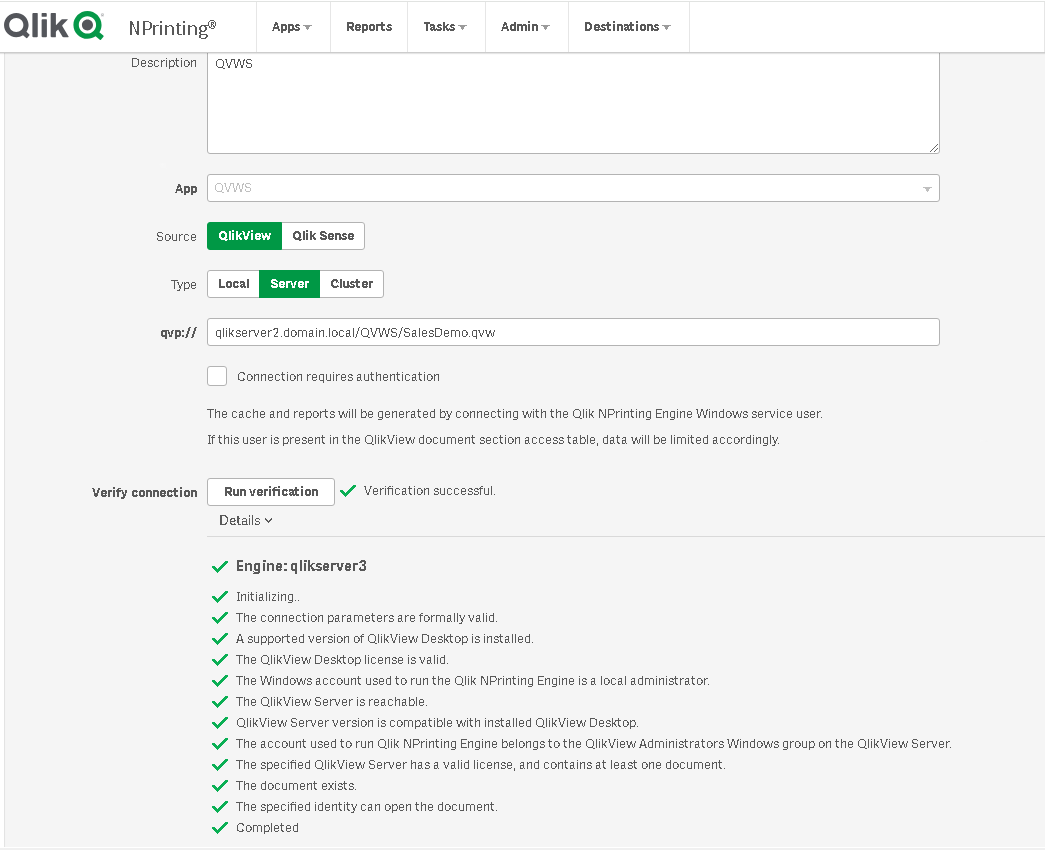The height and width of the screenshot is (850, 1045).
Task: Click the text 'The QlikView Server is reachable.'
Action: coord(332,701)
